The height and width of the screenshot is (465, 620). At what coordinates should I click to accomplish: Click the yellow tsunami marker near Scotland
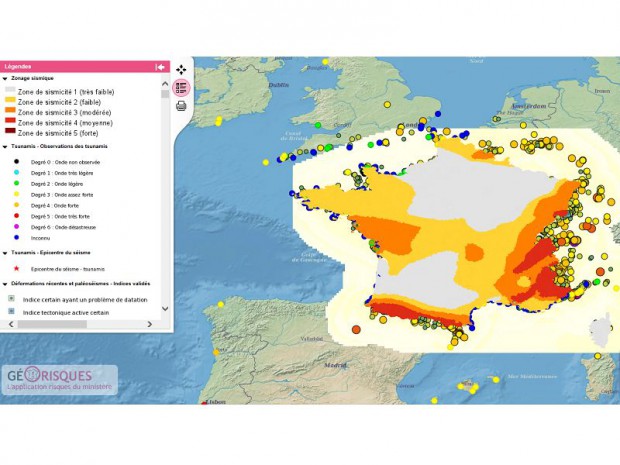click(325, 62)
